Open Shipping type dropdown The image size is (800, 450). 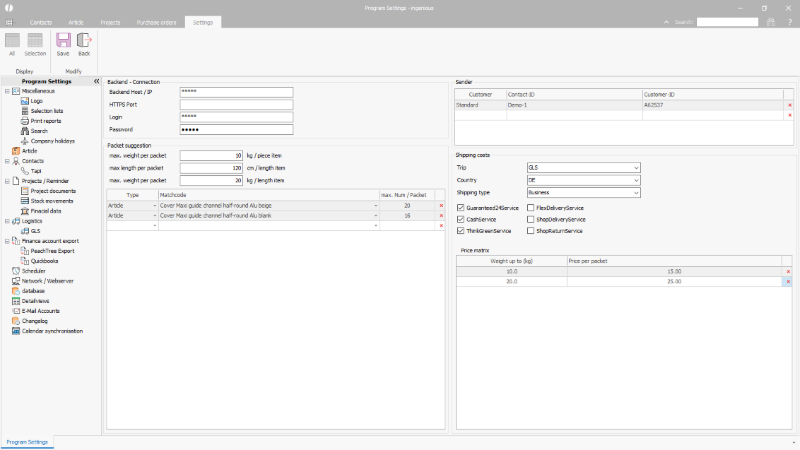click(584, 192)
